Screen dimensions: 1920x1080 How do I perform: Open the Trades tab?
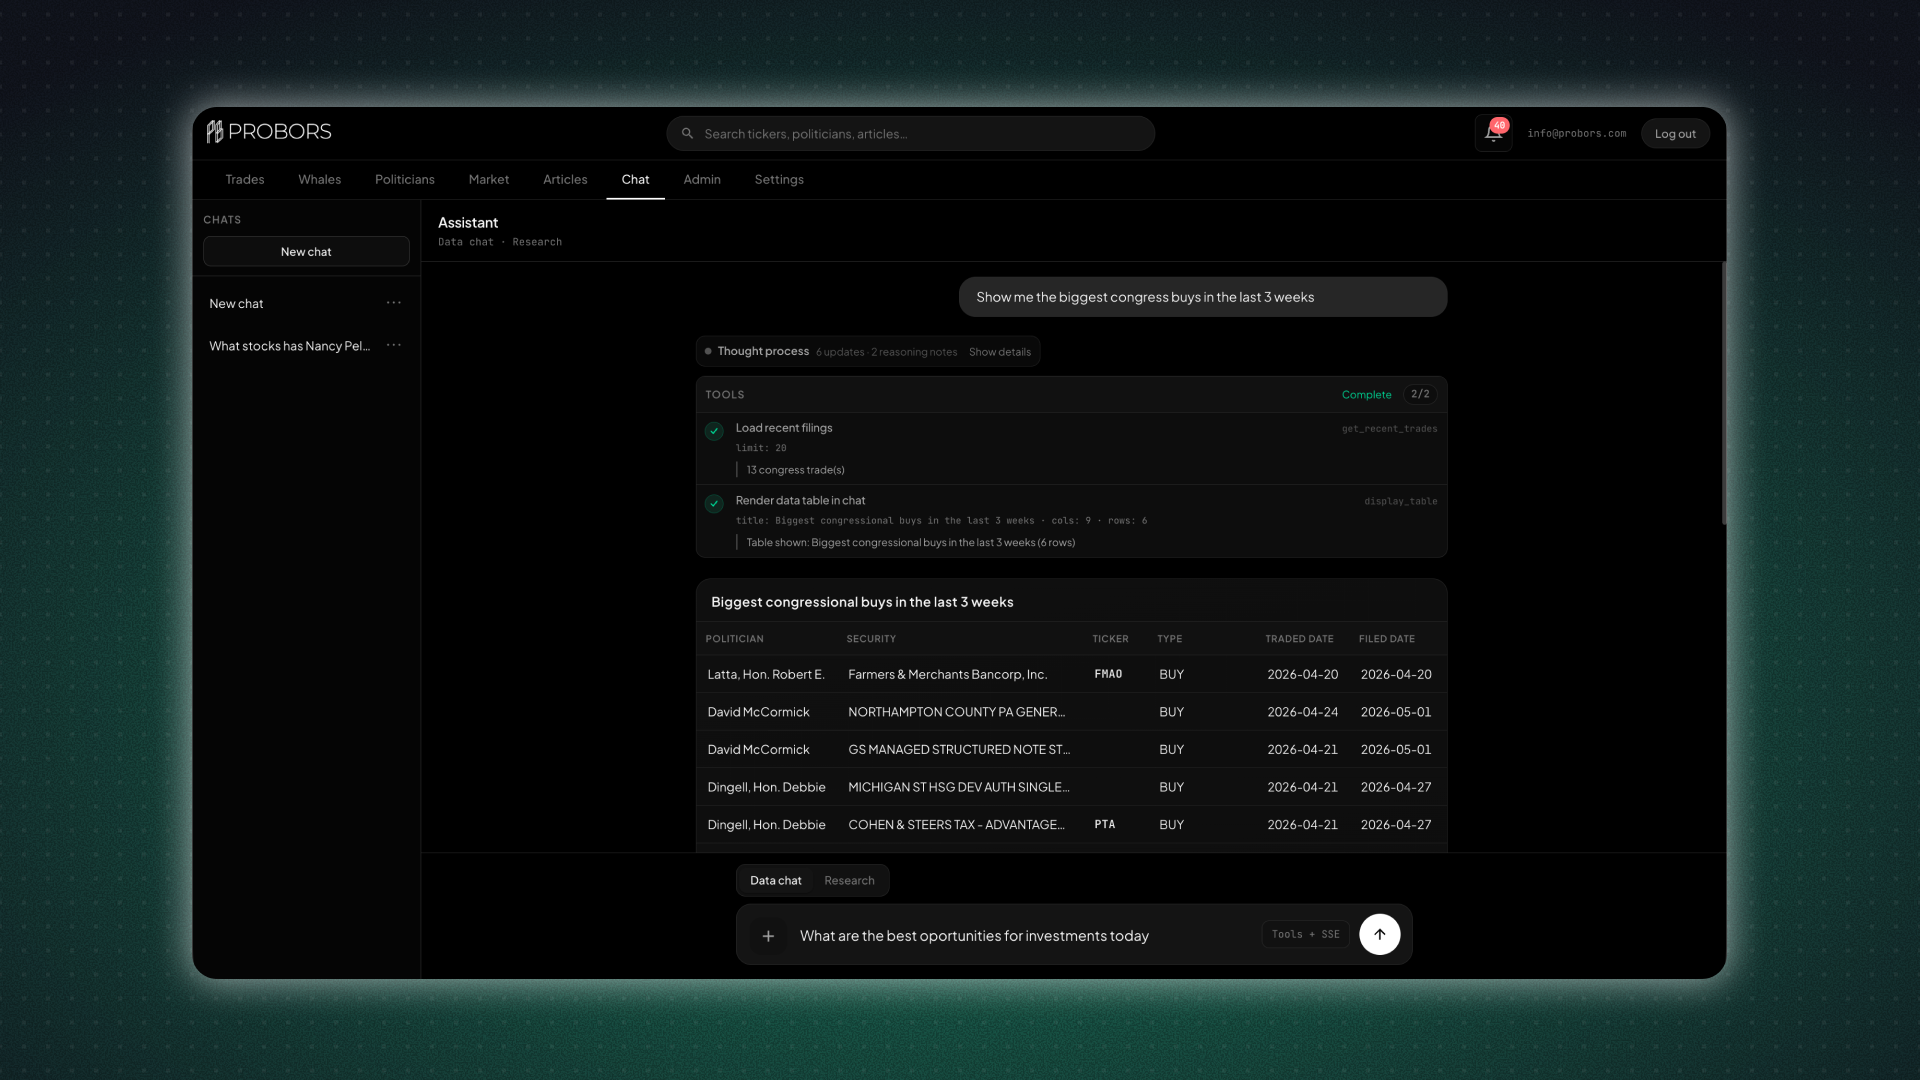pyautogui.click(x=245, y=180)
